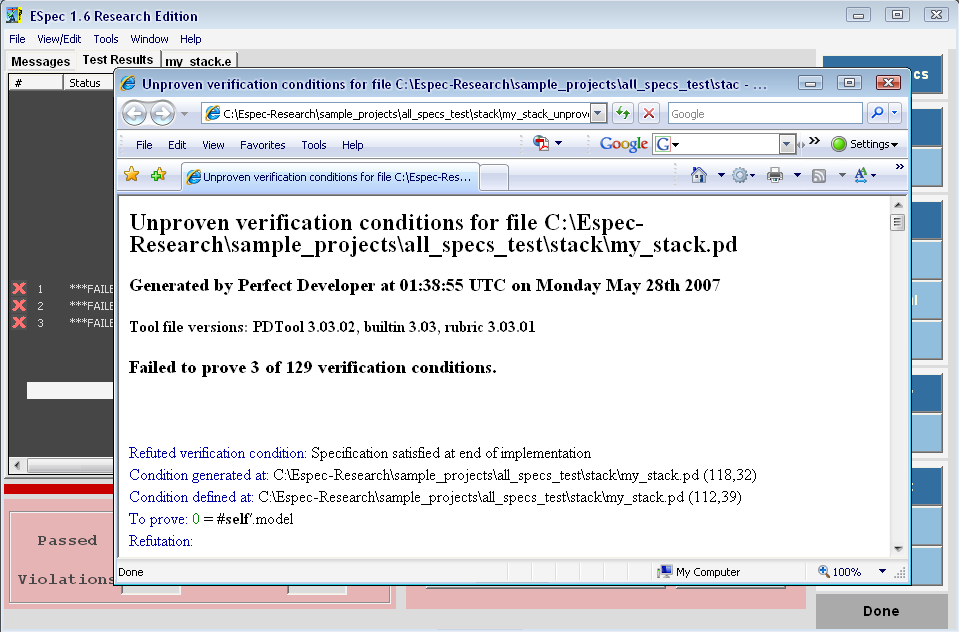Click the IE Back navigation arrow

point(135,114)
